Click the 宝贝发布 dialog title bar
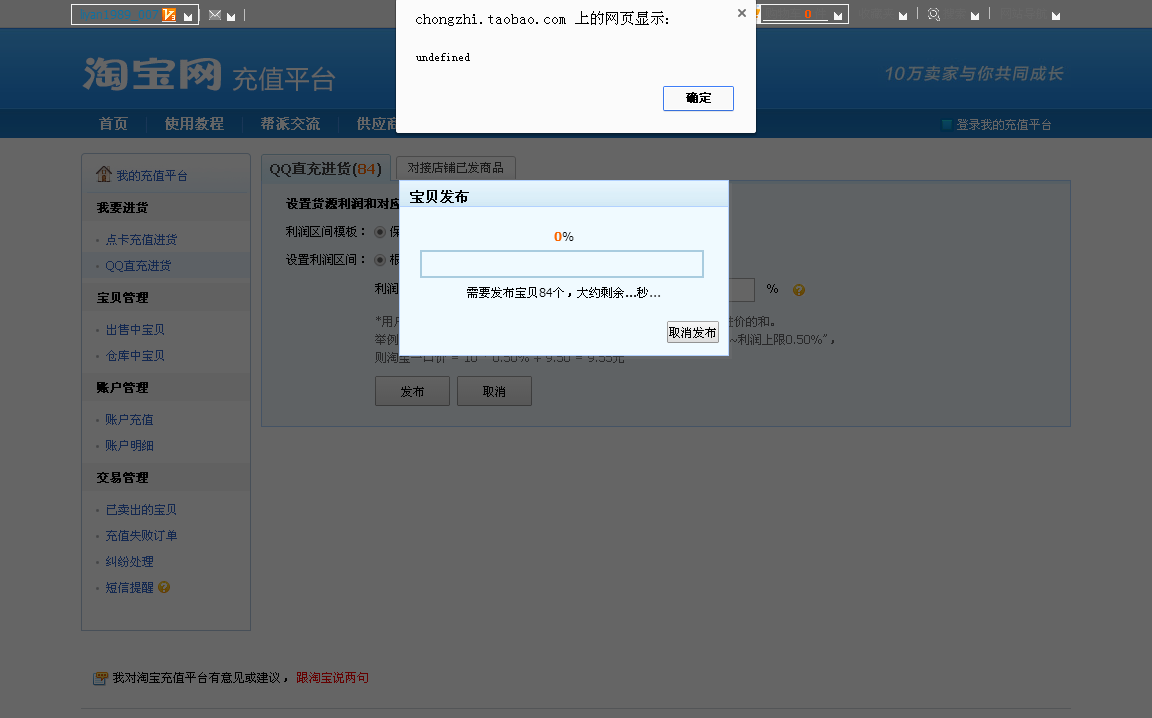The image size is (1152, 718). click(564, 196)
